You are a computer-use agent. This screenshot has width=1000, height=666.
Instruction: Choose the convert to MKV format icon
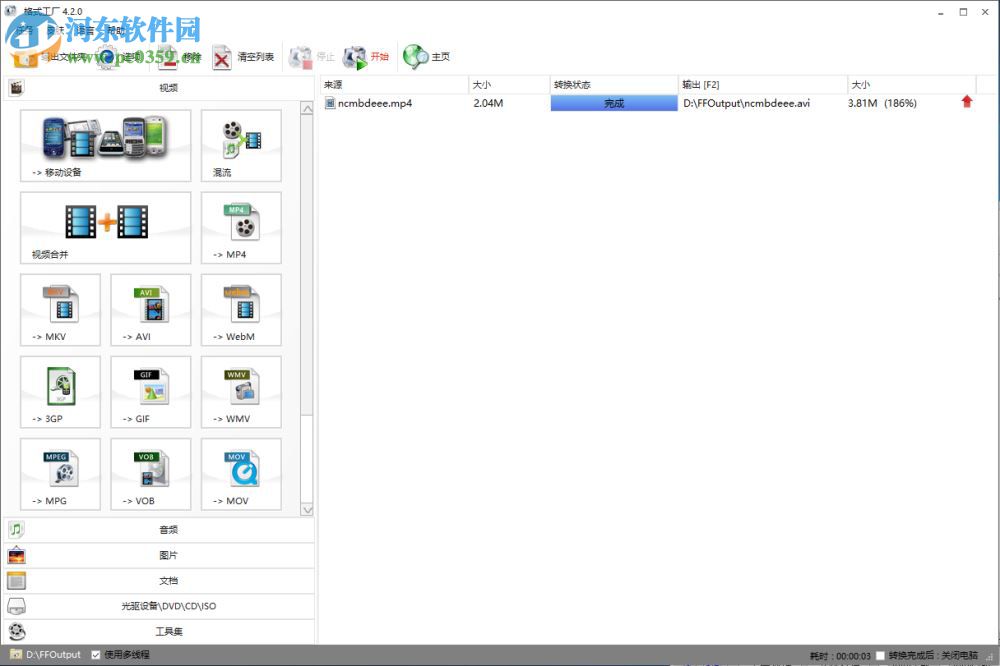tap(60, 309)
